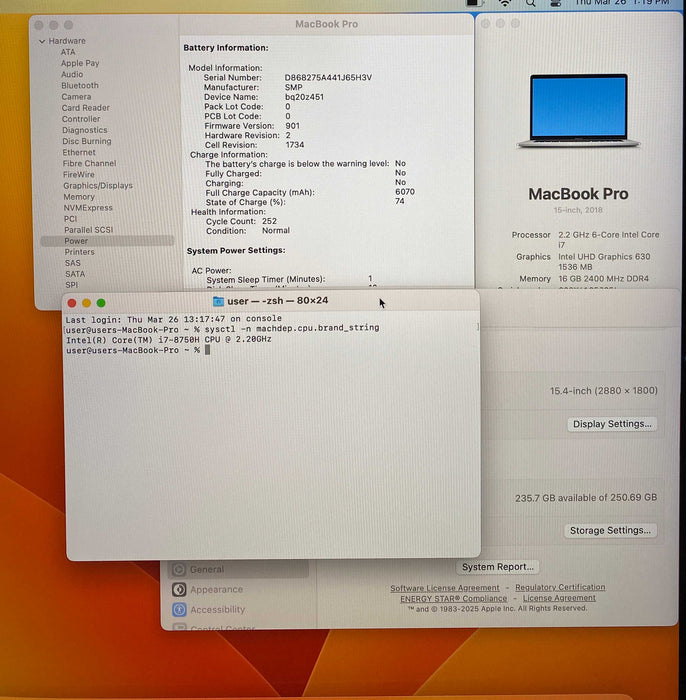Open the Wi-Fi menu bar icon
The width and height of the screenshot is (686, 700).
pos(505,3)
